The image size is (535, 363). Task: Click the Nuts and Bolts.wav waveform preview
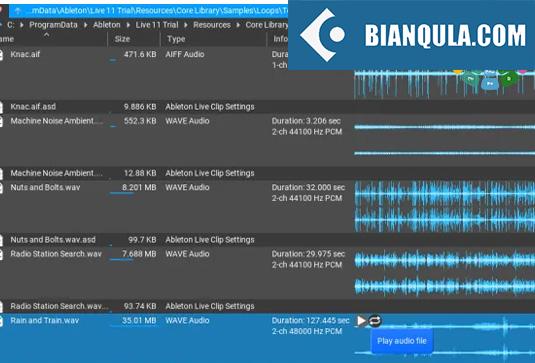pyautogui.click(x=445, y=207)
